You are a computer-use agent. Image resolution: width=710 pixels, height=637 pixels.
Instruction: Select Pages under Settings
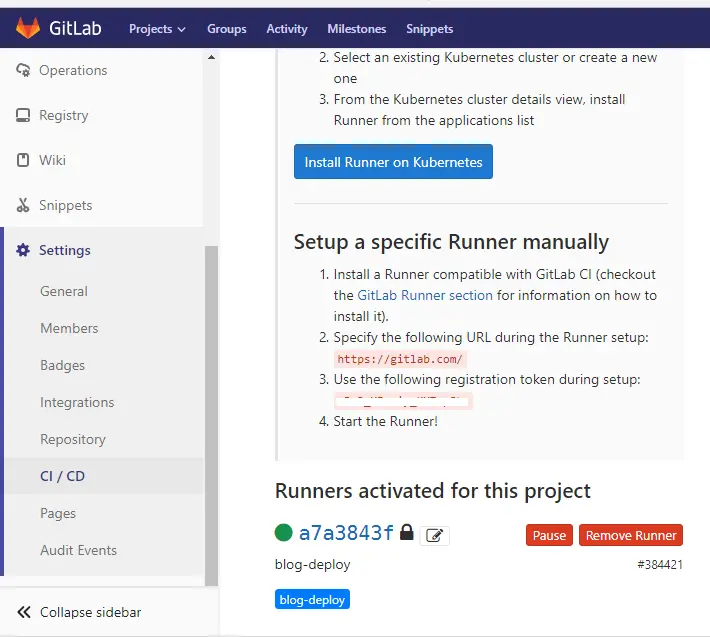point(58,513)
